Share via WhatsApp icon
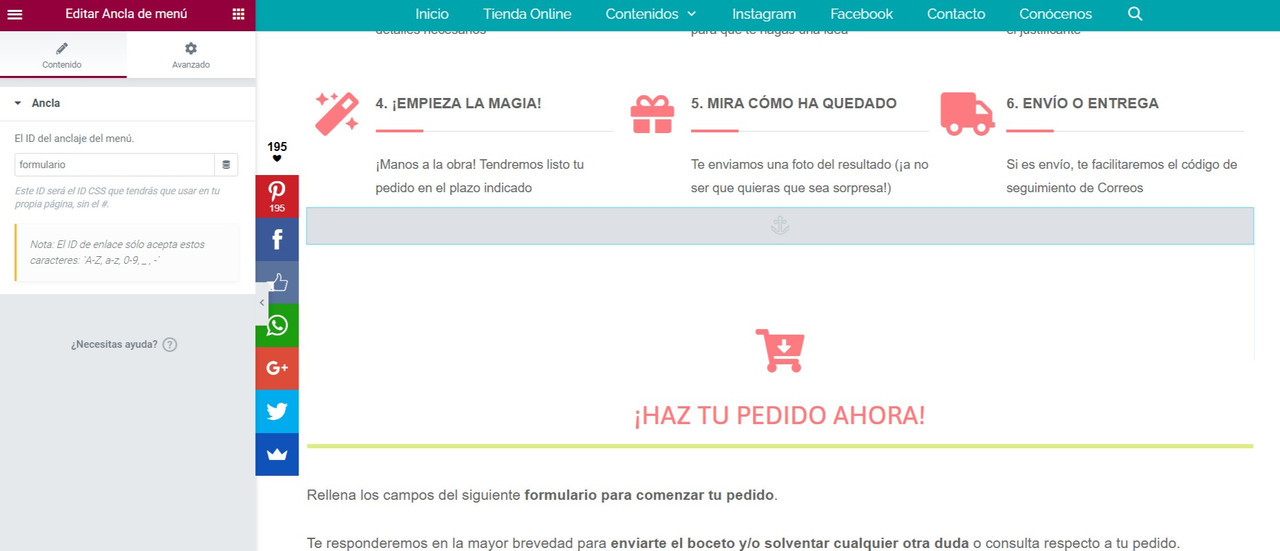Image resolution: width=1280 pixels, height=551 pixels. point(277,325)
